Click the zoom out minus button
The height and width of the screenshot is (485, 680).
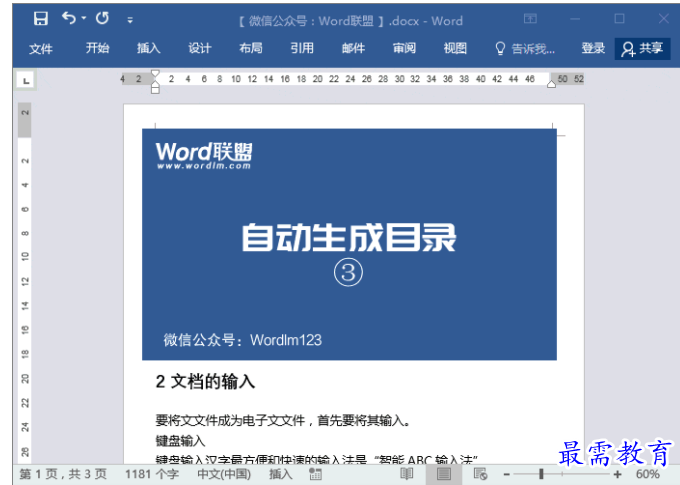tap(506, 475)
